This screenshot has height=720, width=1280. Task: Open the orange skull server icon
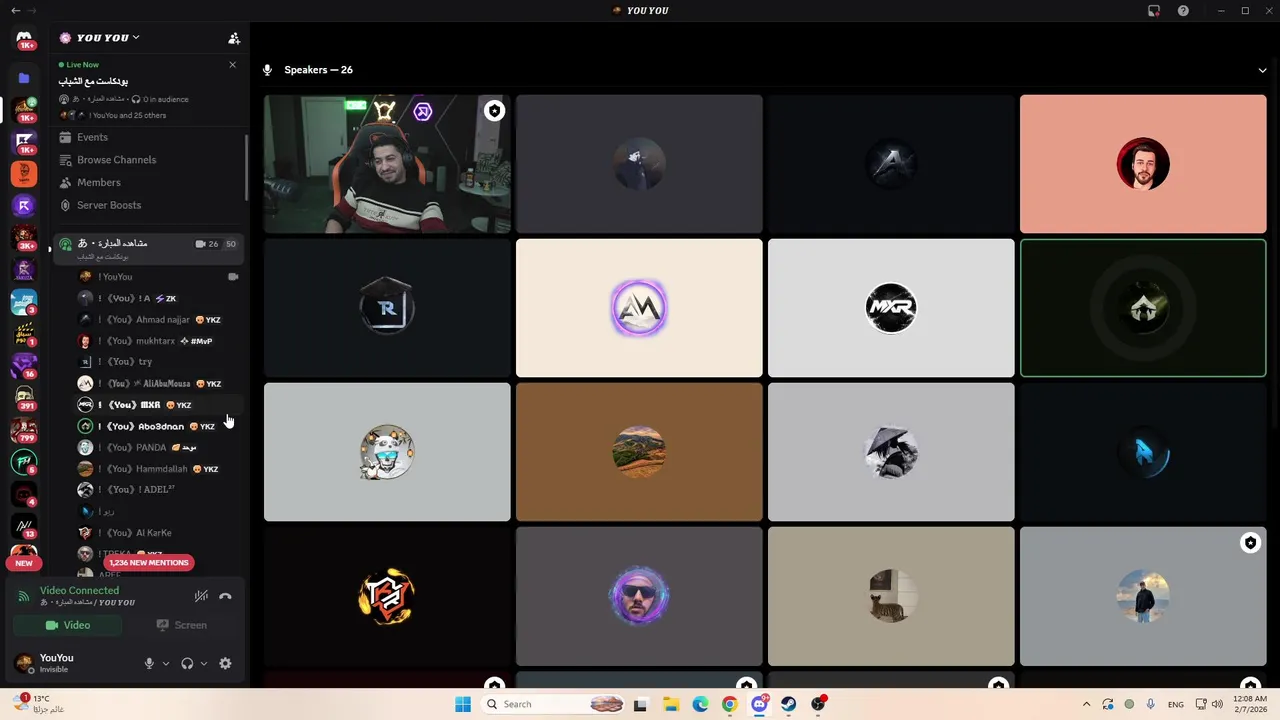(x=24, y=174)
